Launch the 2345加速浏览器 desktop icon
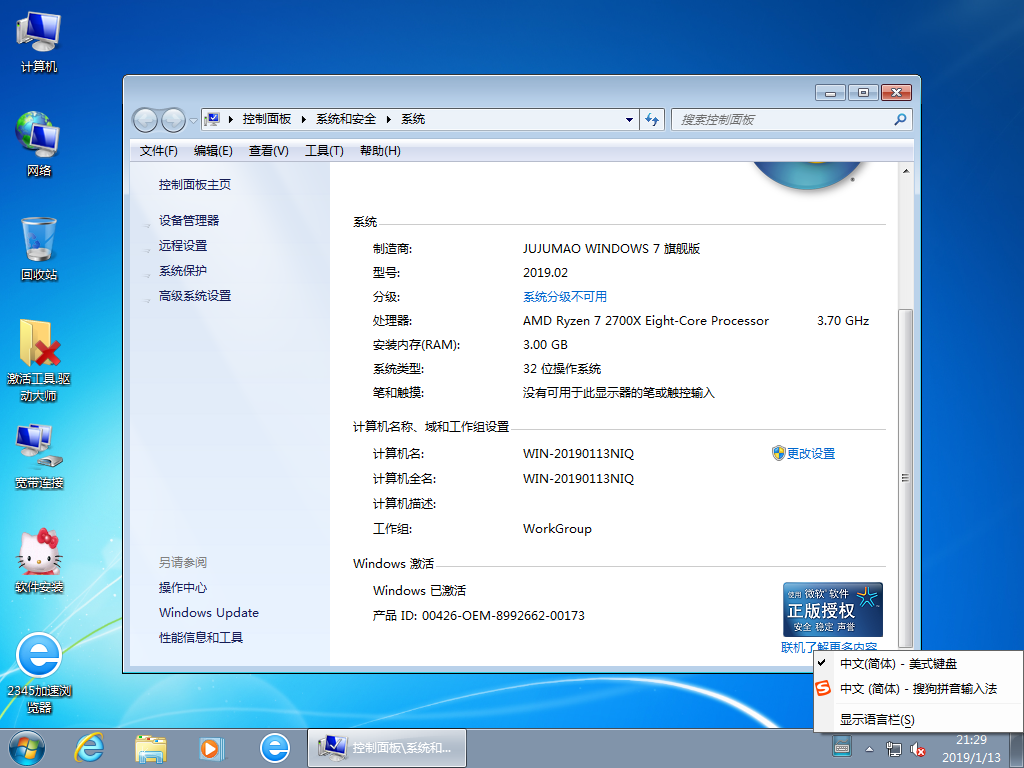1024x768 pixels. 39,673
